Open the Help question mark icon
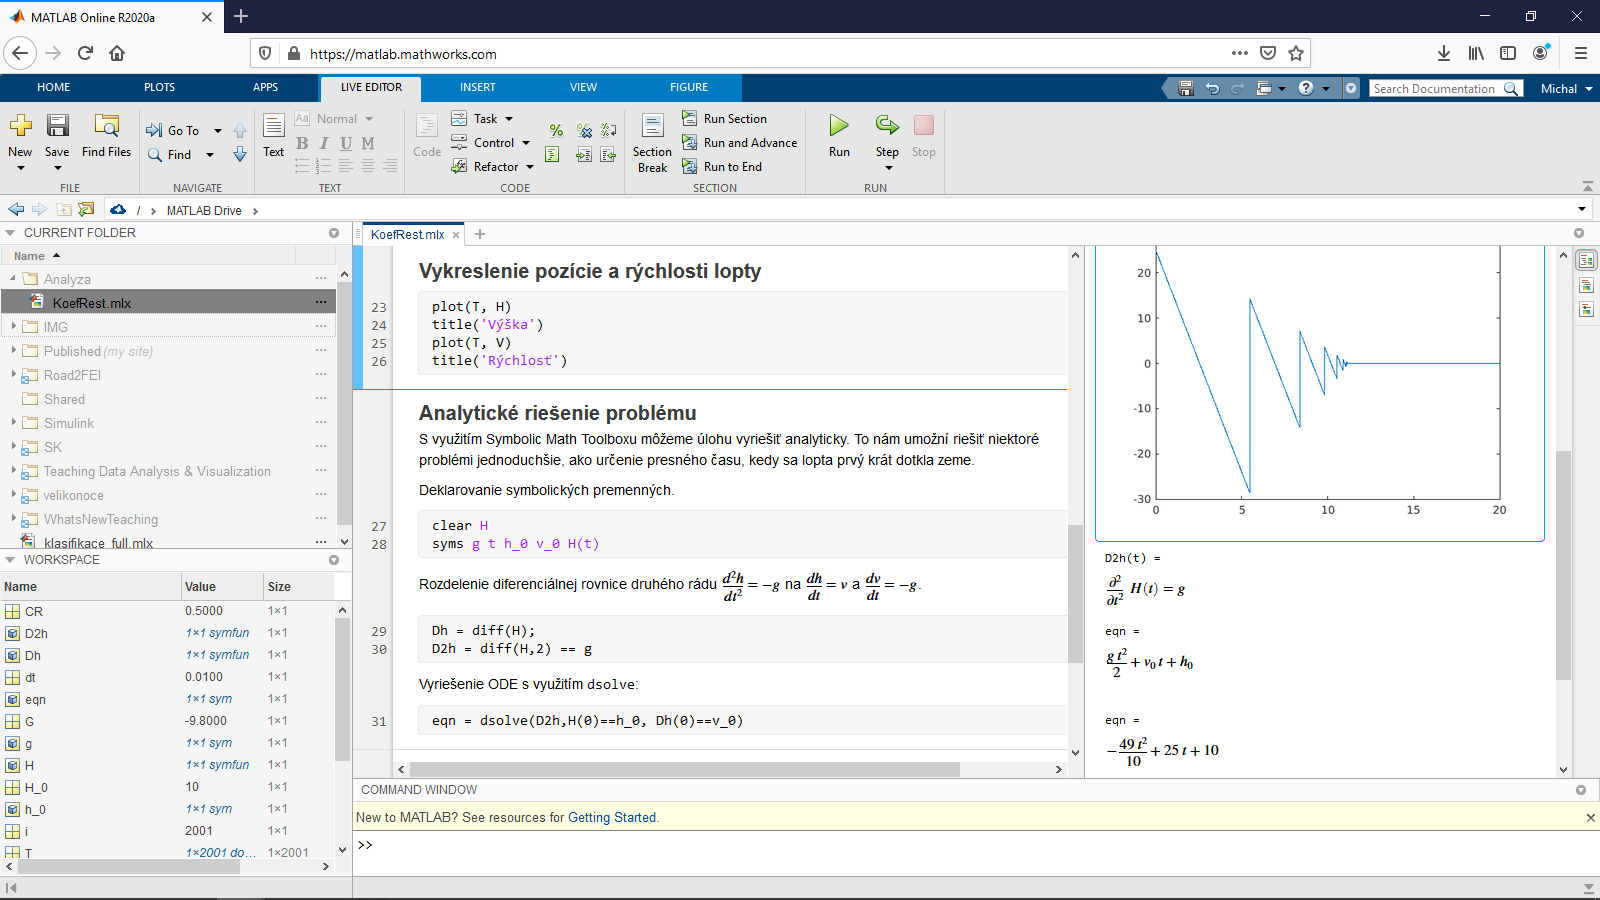Image resolution: width=1600 pixels, height=900 pixels. click(x=1306, y=89)
